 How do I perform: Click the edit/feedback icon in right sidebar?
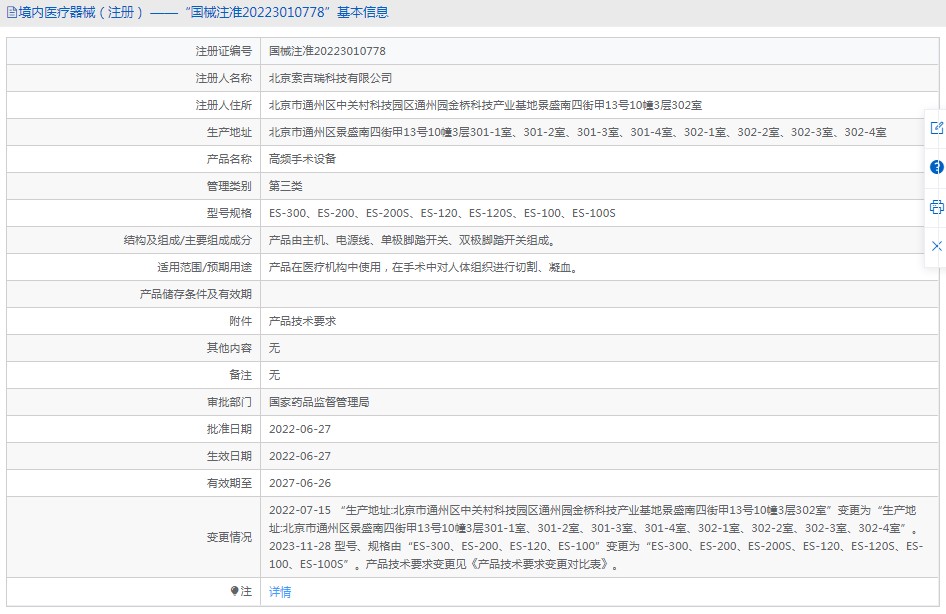click(936, 128)
